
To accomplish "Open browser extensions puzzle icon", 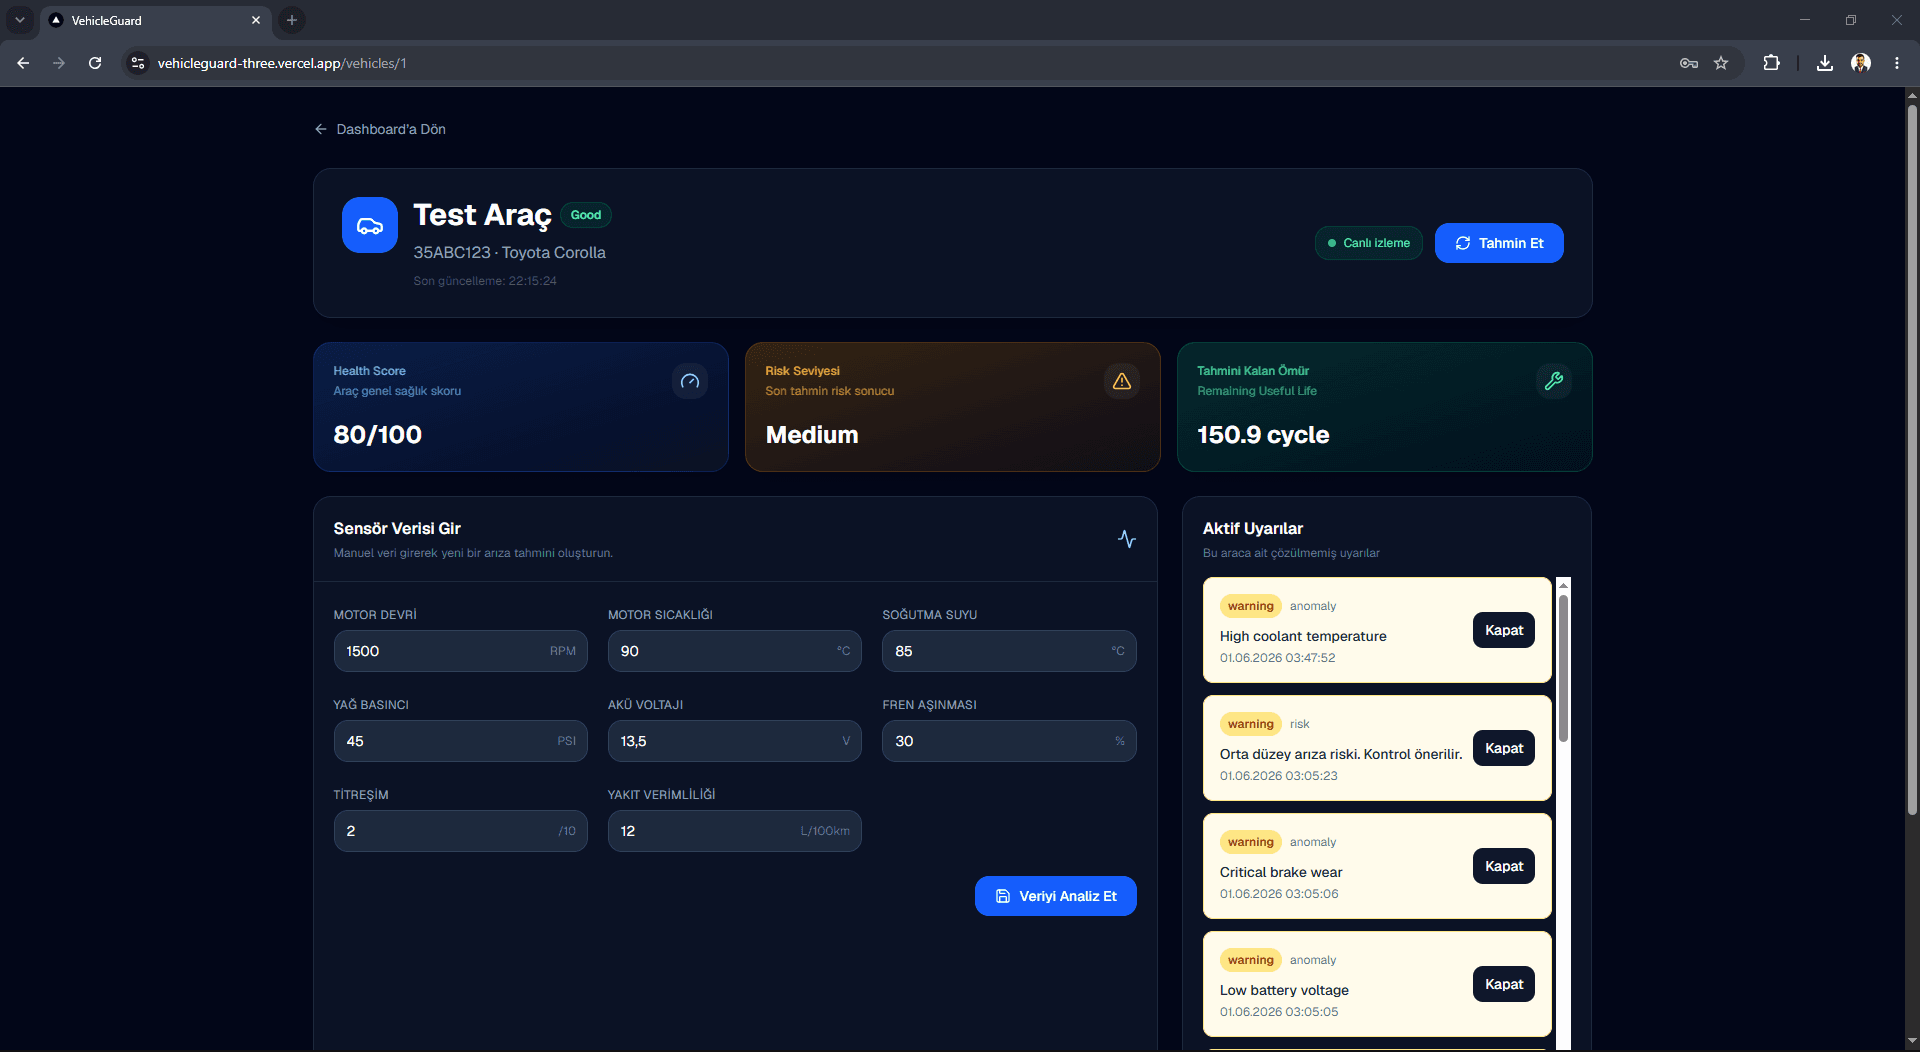I will (1772, 63).
